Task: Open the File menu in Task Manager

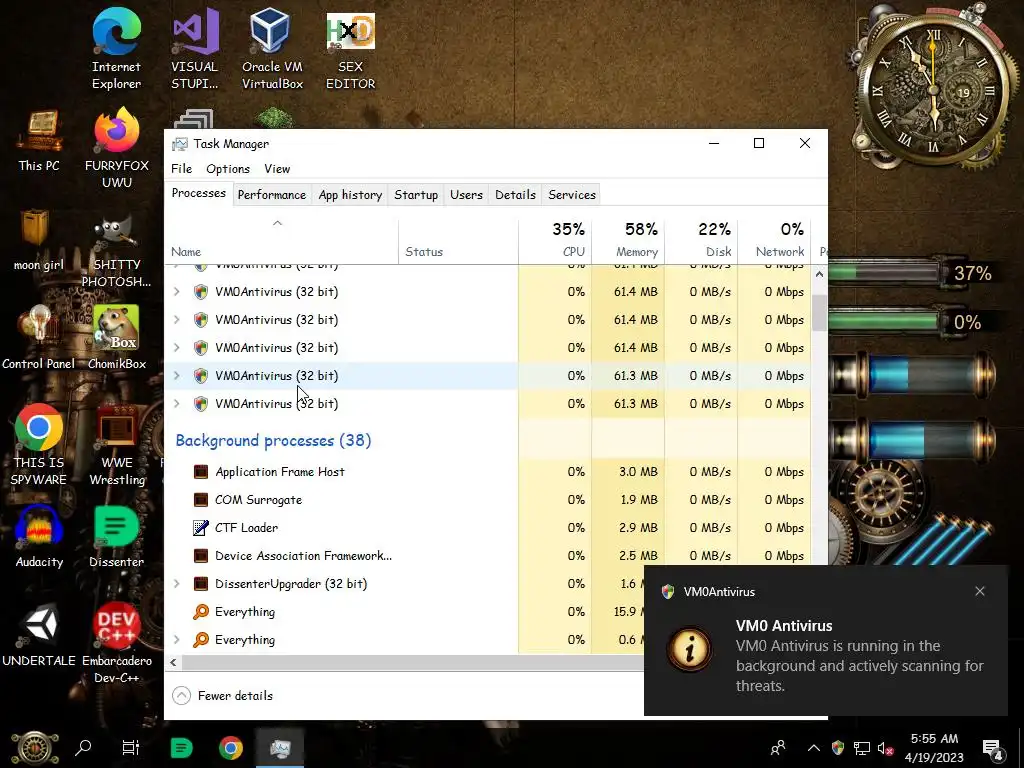Action: pyautogui.click(x=182, y=168)
